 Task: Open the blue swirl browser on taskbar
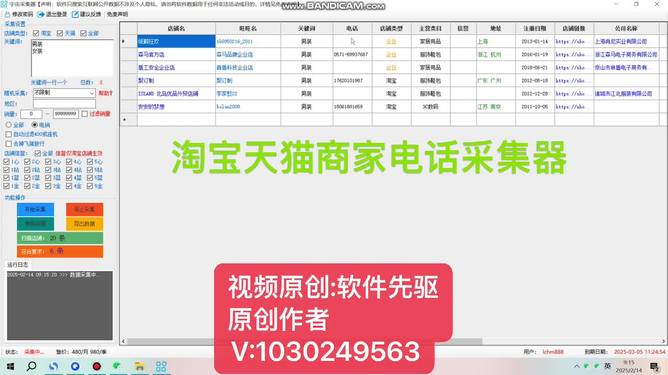click(53, 366)
